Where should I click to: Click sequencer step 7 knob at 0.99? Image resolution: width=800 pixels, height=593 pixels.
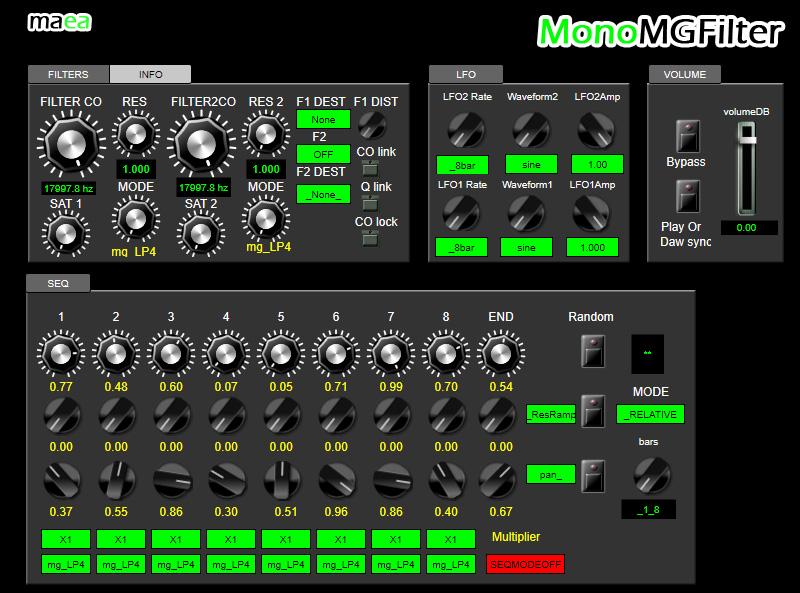tap(391, 354)
